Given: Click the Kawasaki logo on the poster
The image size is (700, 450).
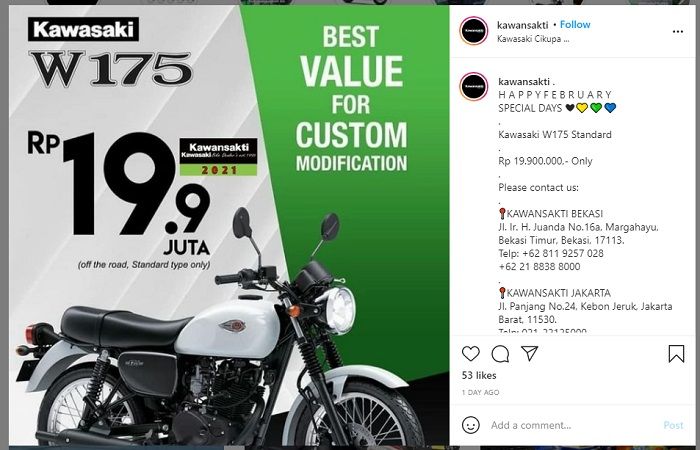Looking at the screenshot, I should pos(83,29).
